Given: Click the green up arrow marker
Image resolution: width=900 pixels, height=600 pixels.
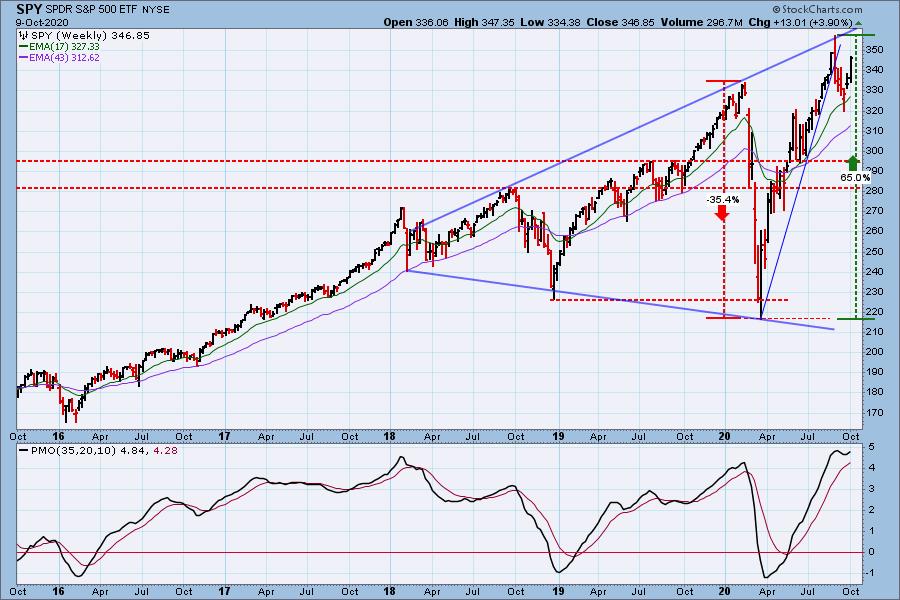Looking at the screenshot, I should click(x=853, y=163).
